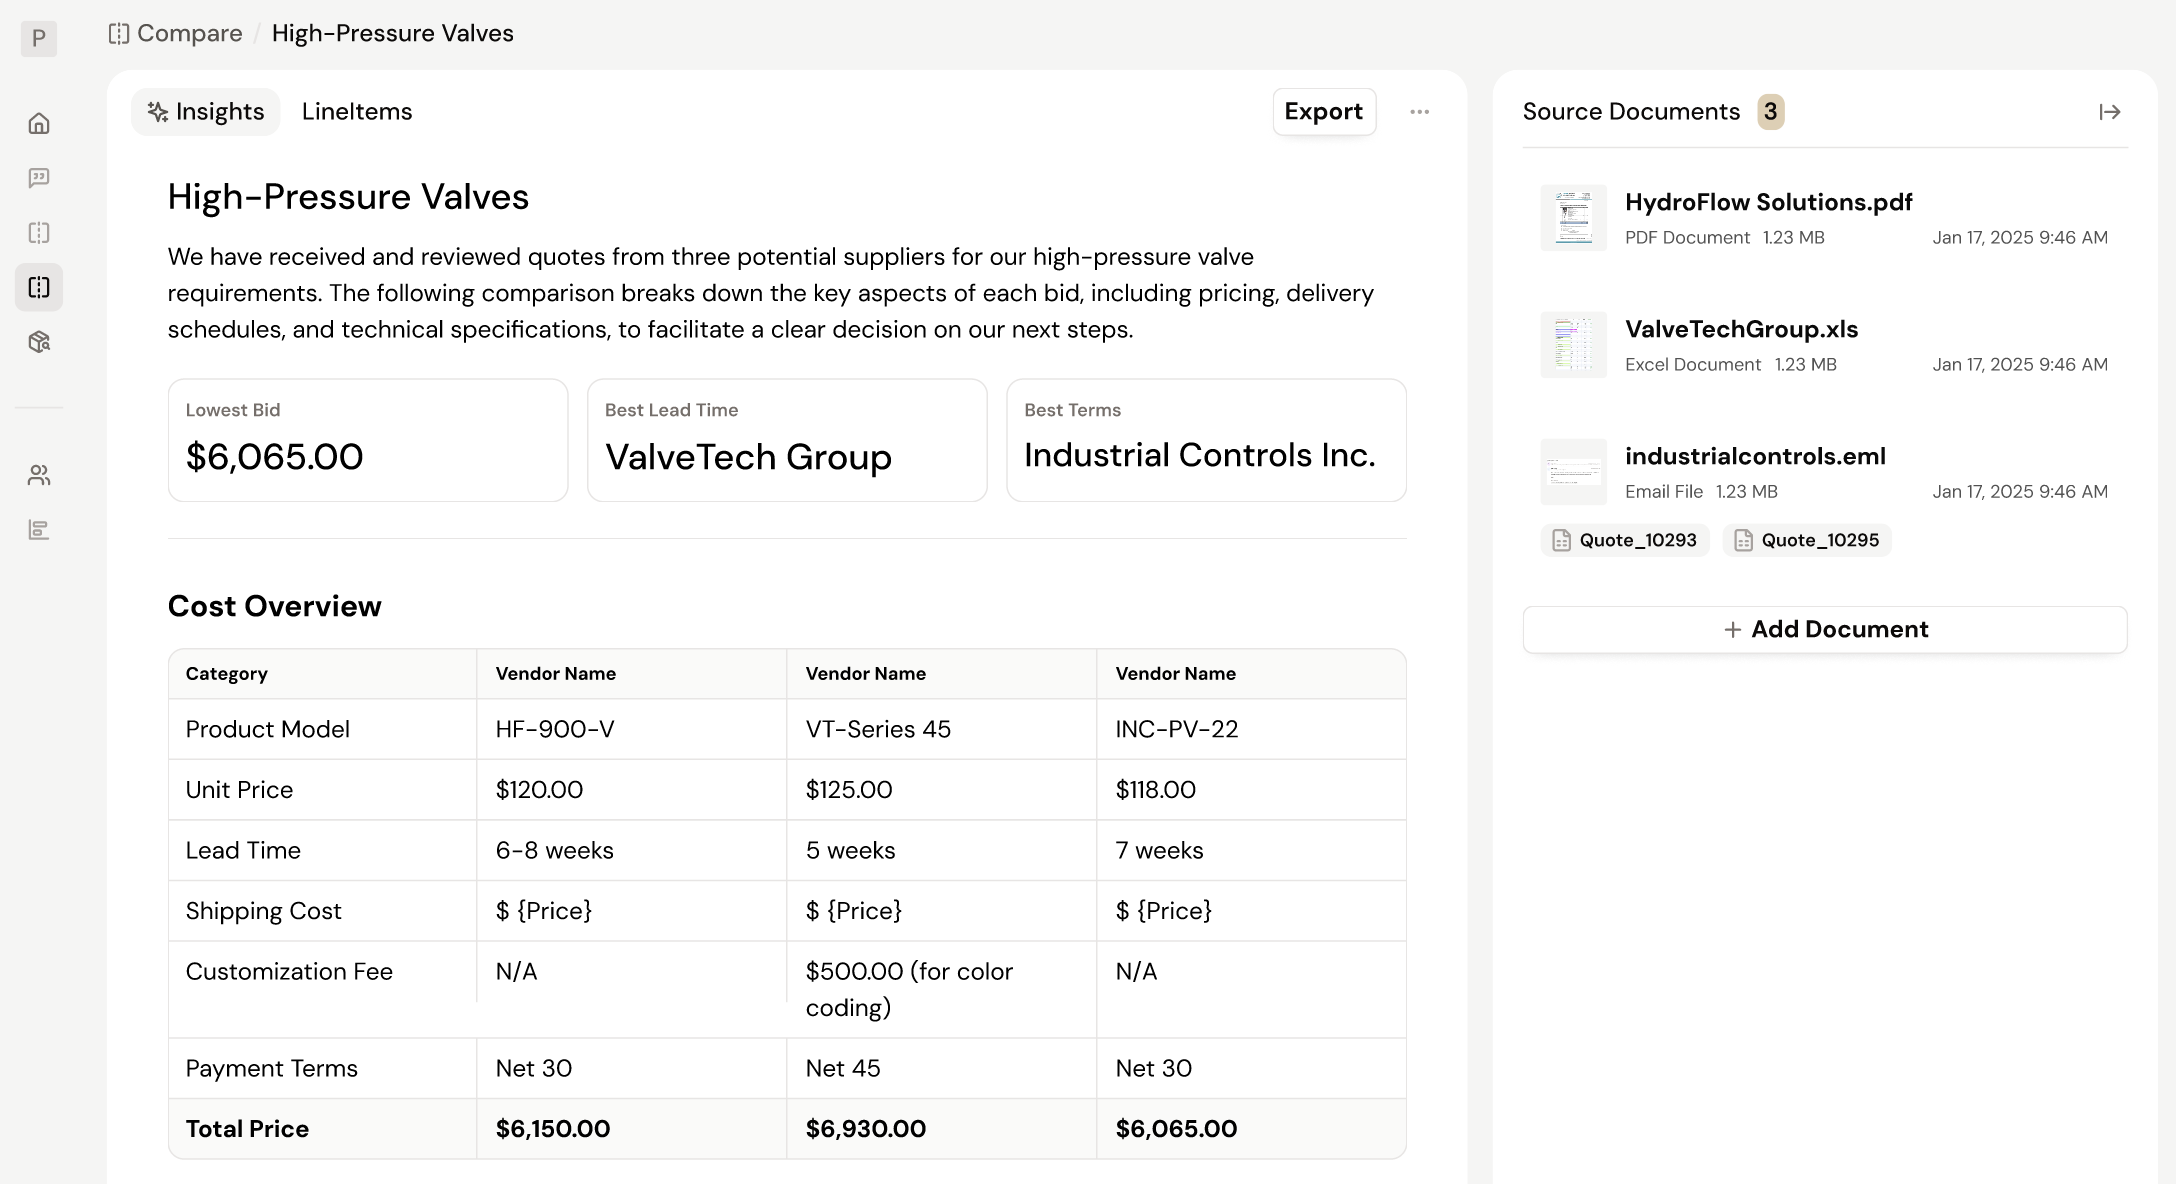Click the Home icon in sidebar

pos(39,123)
